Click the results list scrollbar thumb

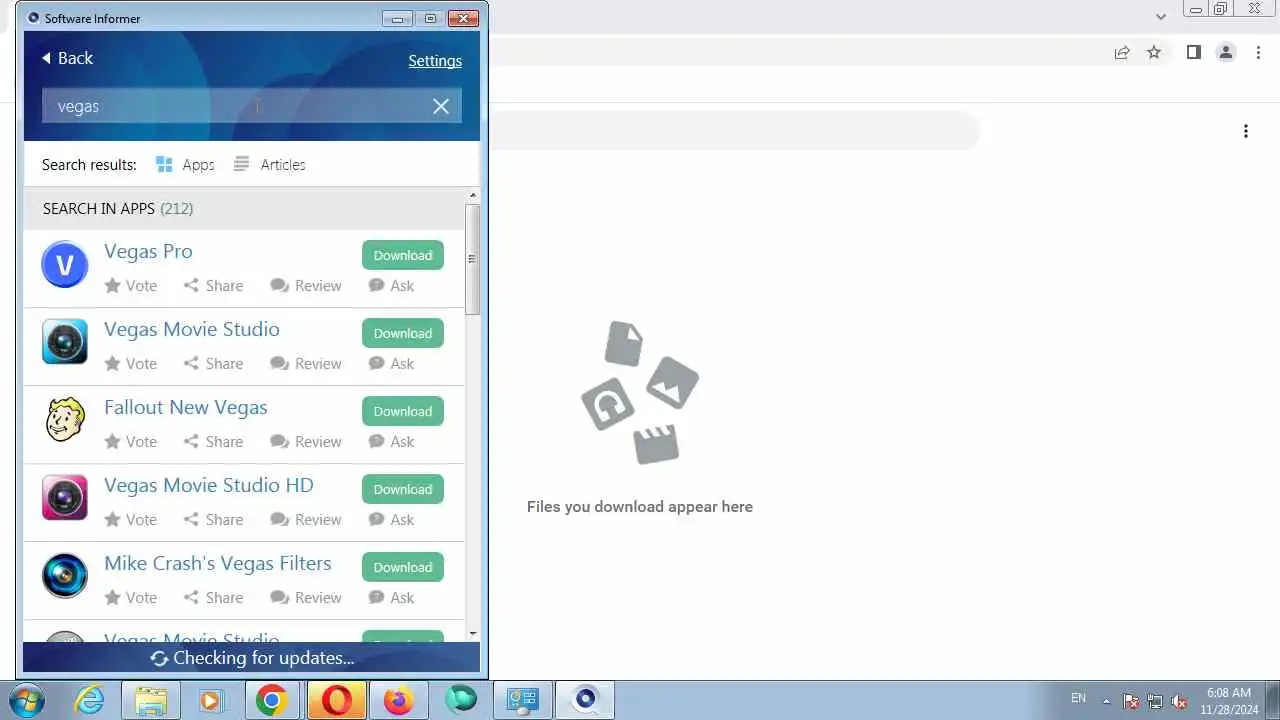[x=473, y=259]
